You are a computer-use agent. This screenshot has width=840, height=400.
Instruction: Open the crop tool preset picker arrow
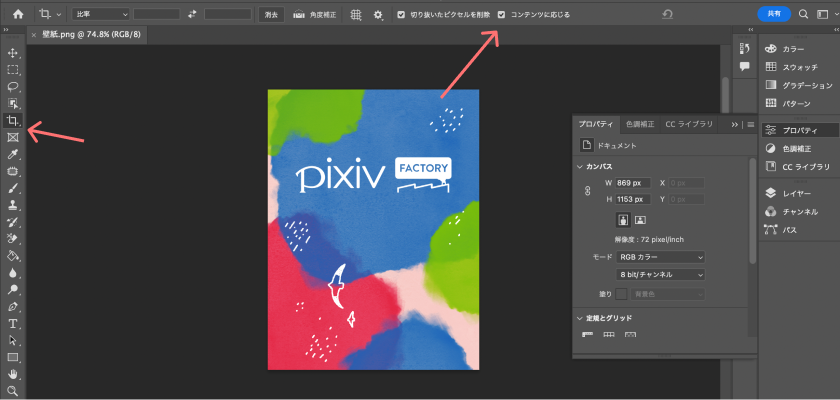click(x=58, y=15)
